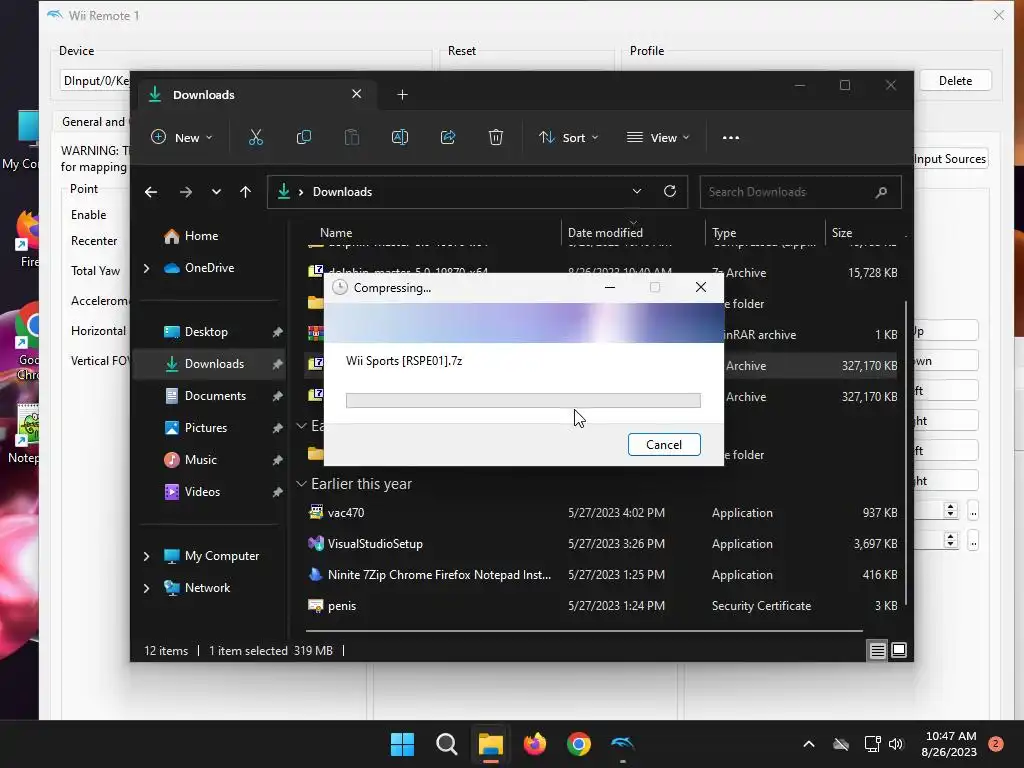
Task: Select VisualStudioSetup file
Action: click(601, 544)
